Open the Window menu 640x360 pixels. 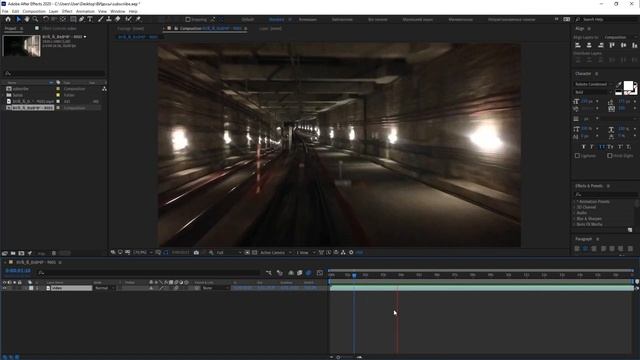click(x=118, y=11)
